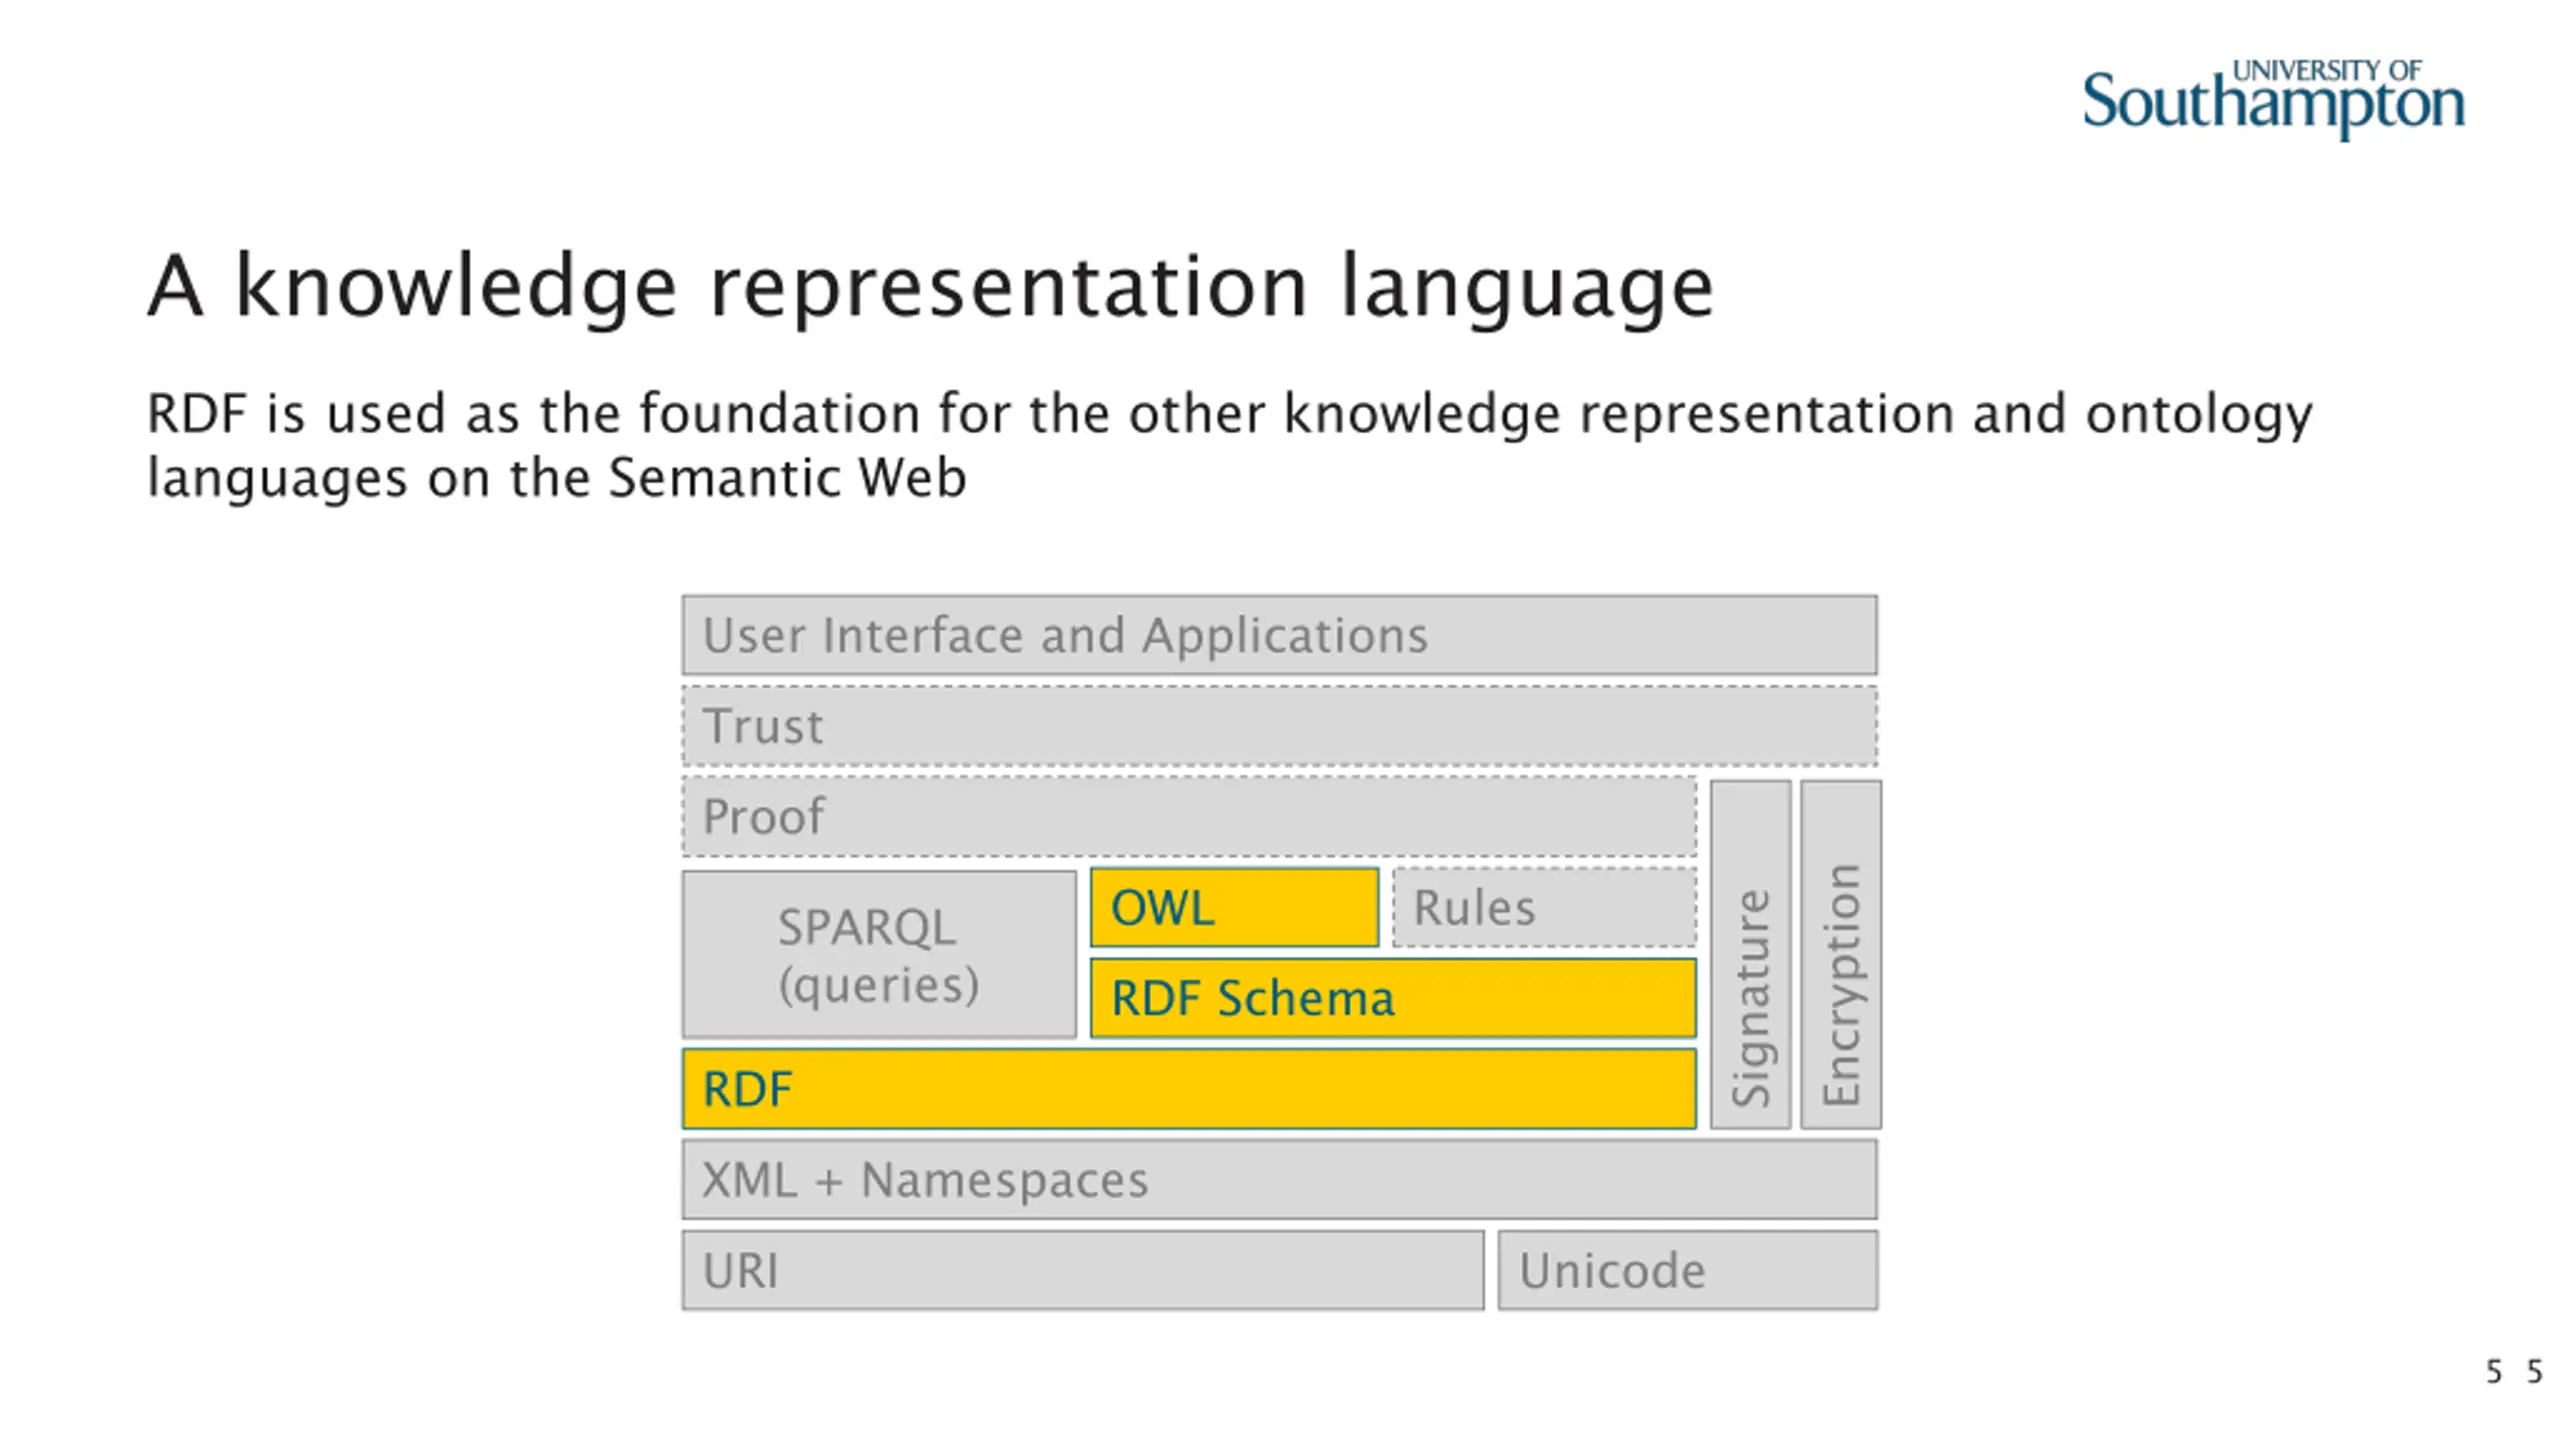This screenshot has height=1440, width=2560.
Task: Select the dashed Rules box
Action: click(x=1544, y=908)
